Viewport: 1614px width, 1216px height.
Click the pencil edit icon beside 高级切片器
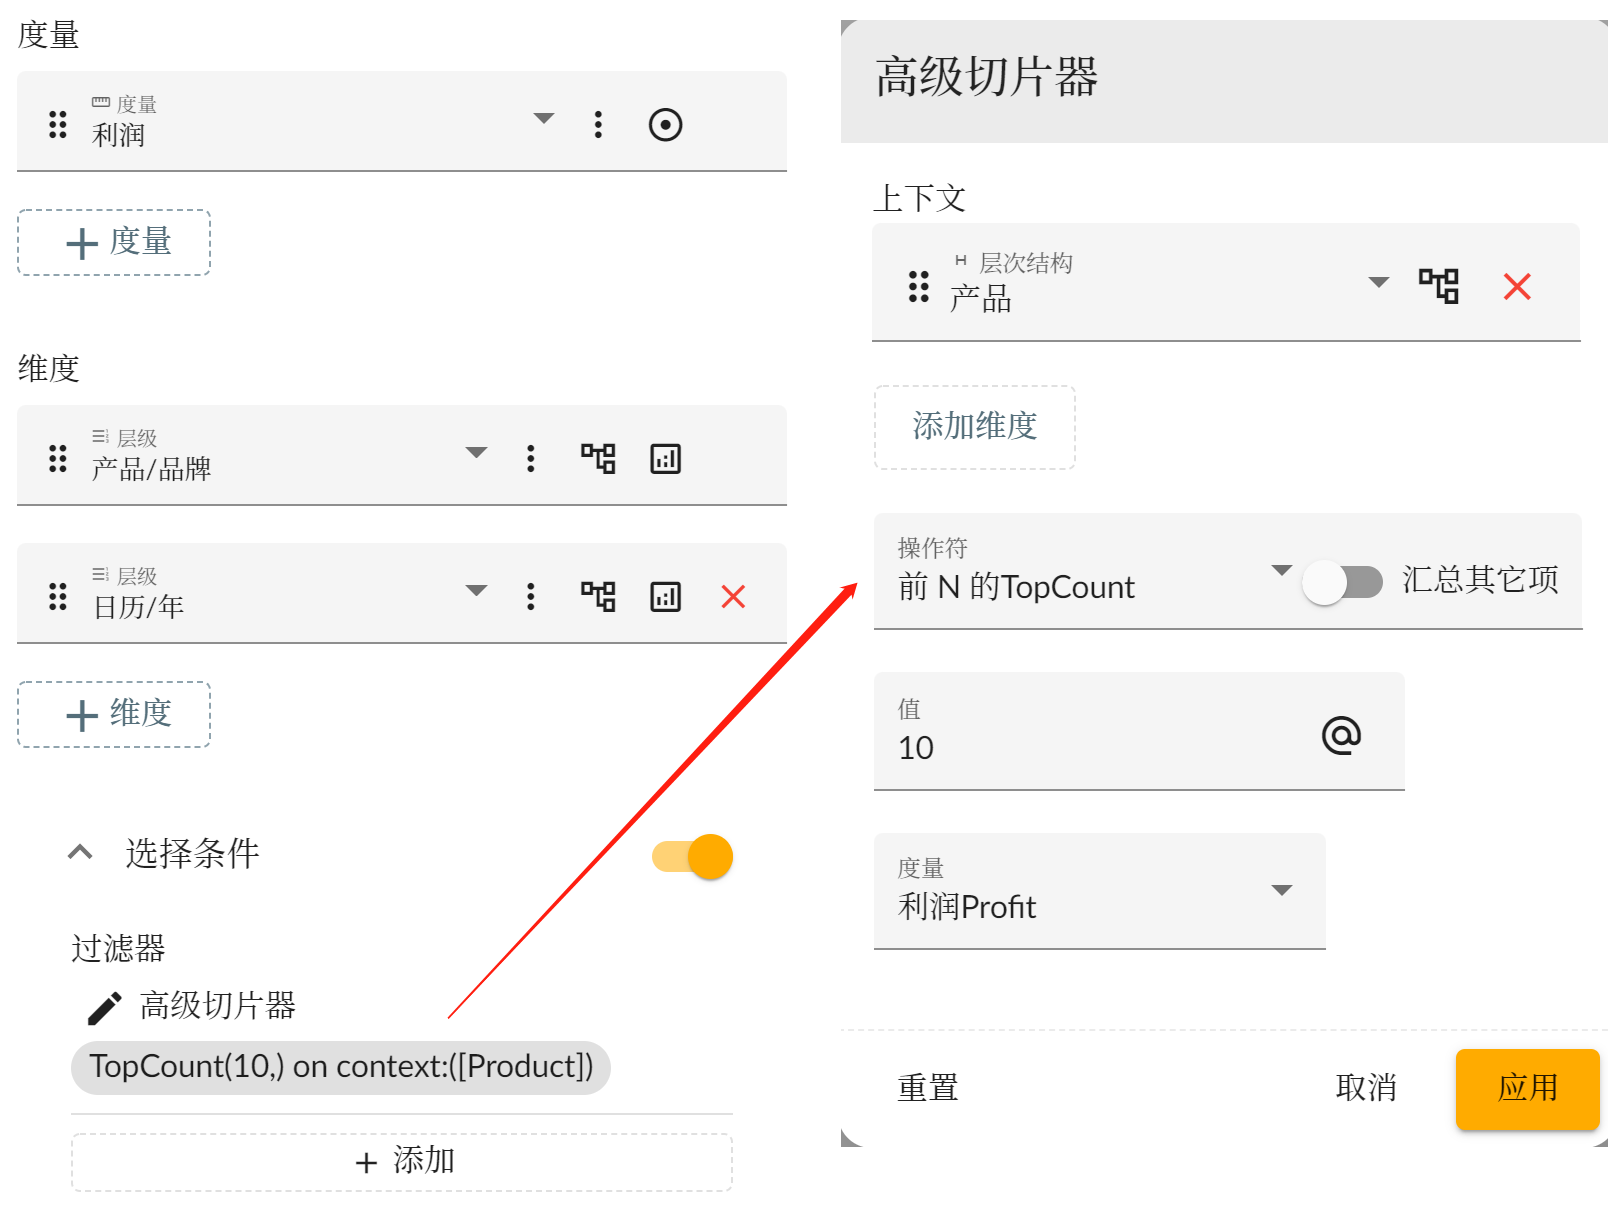(104, 1008)
